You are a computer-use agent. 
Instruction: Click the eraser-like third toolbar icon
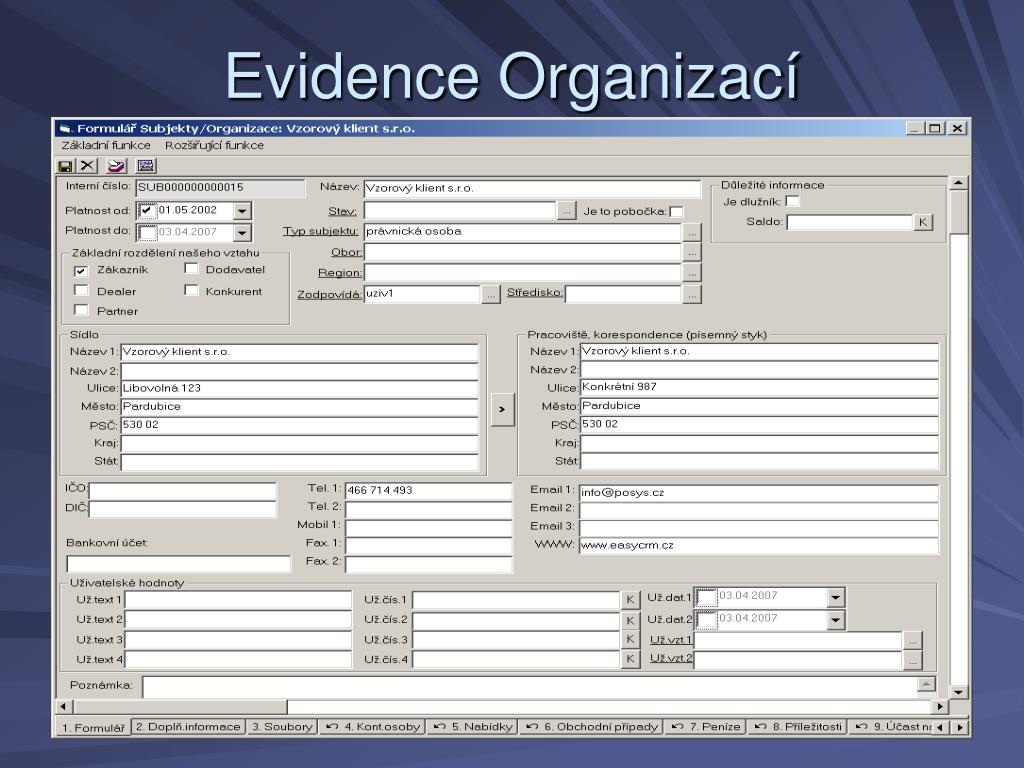(x=117, y=166)
